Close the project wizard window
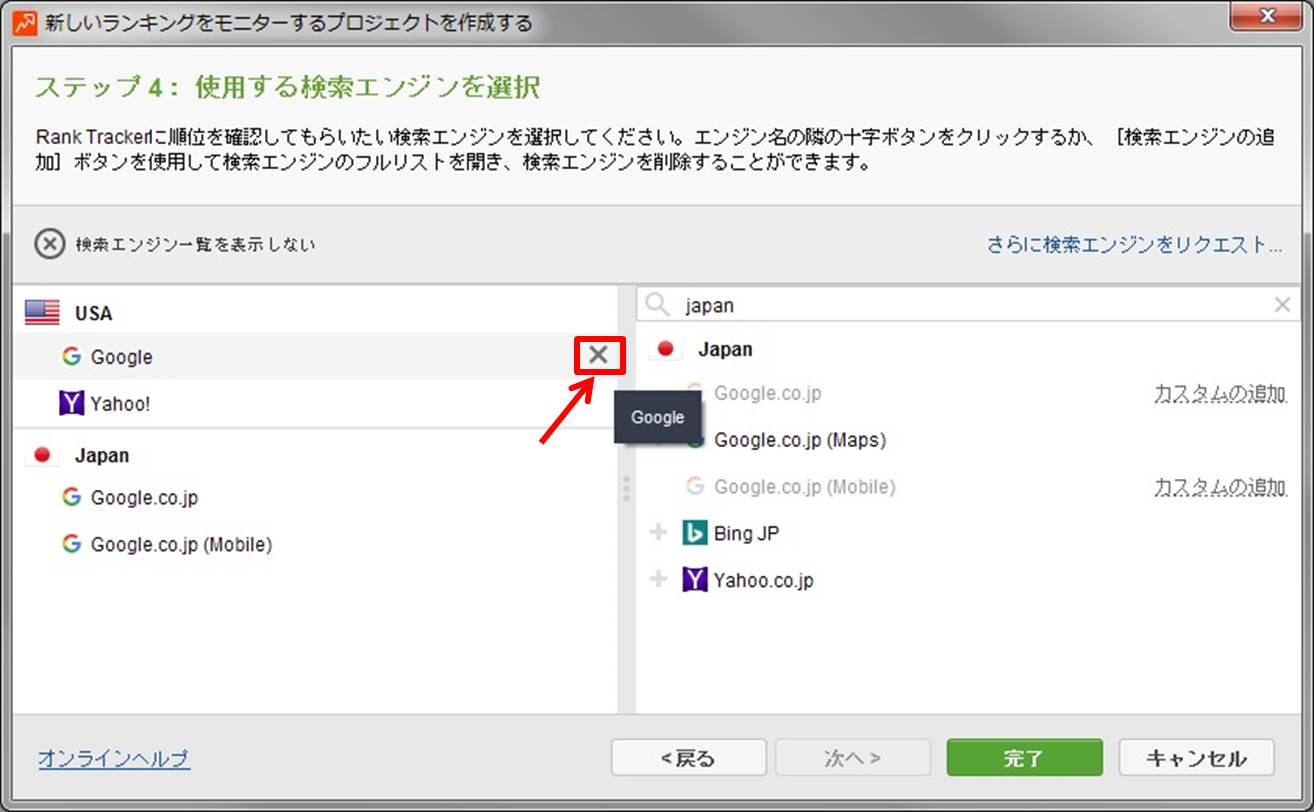1314x812 pixels. (1267, 17)
